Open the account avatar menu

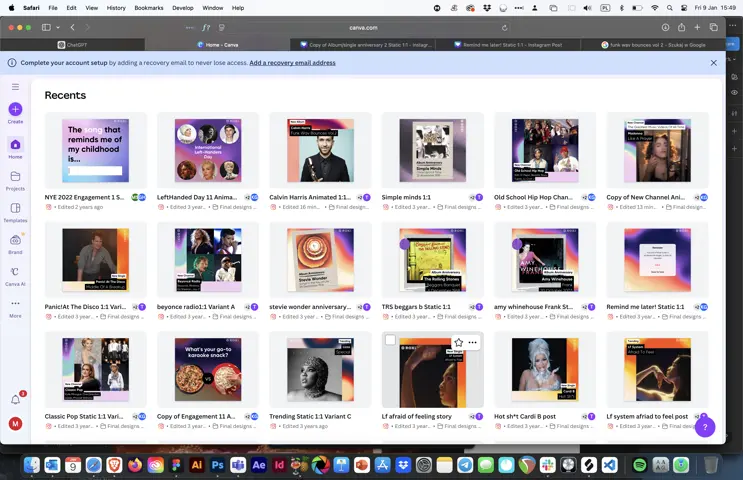(15, 424)
